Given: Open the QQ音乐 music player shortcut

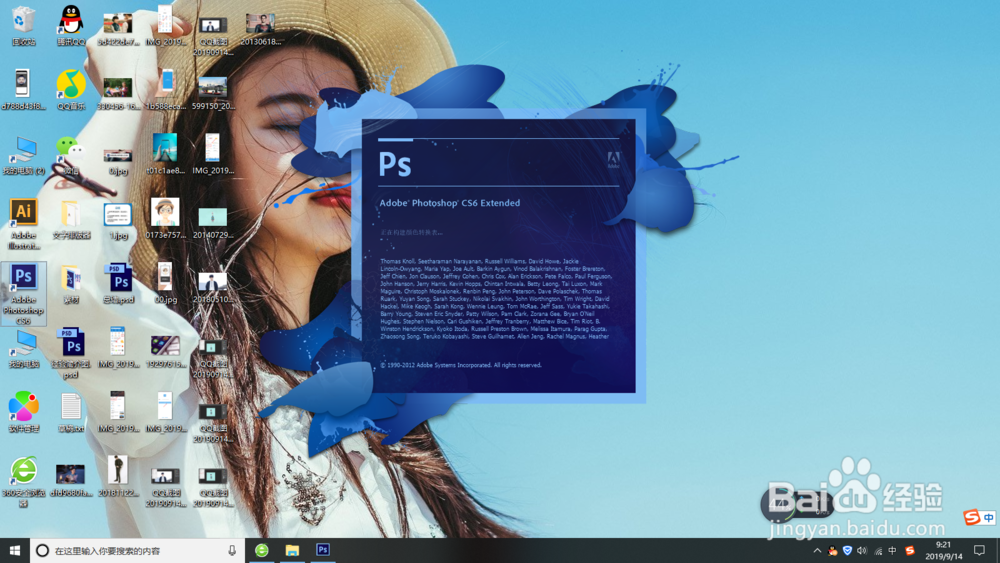Looking at the screenshot, I should [x=71, y=89].
